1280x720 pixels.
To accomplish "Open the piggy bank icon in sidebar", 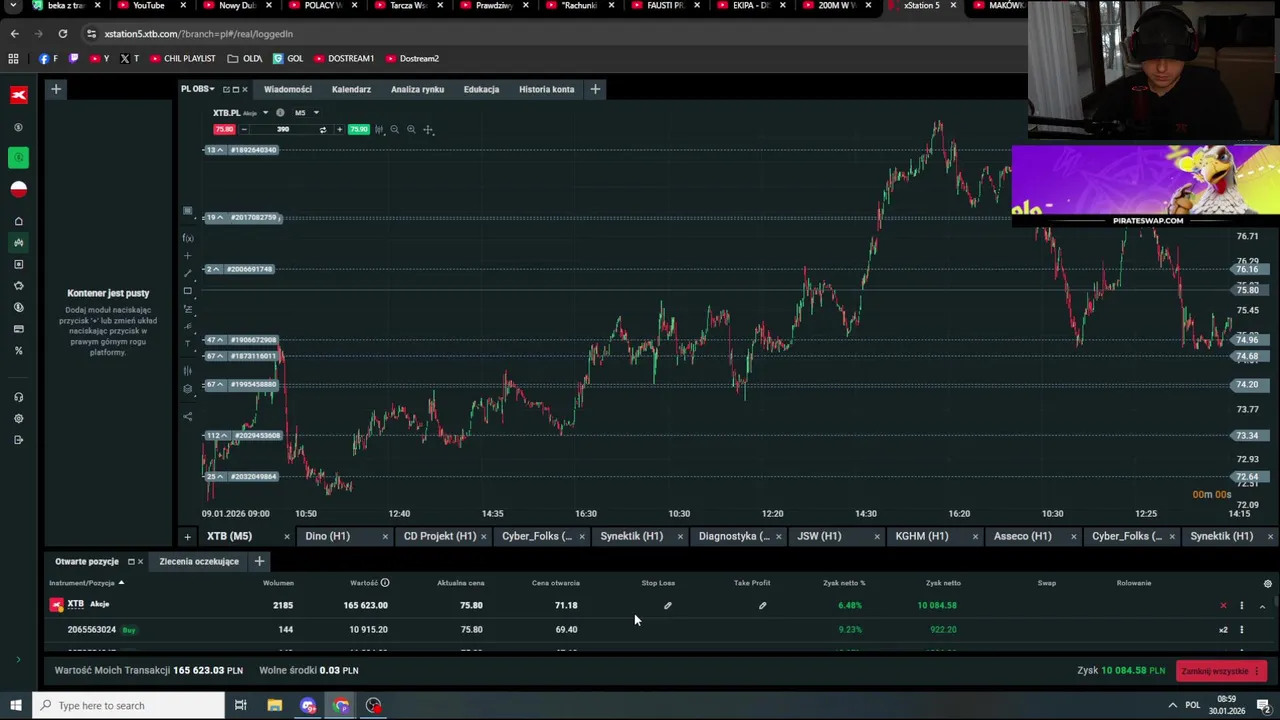I will pos(18,286).
